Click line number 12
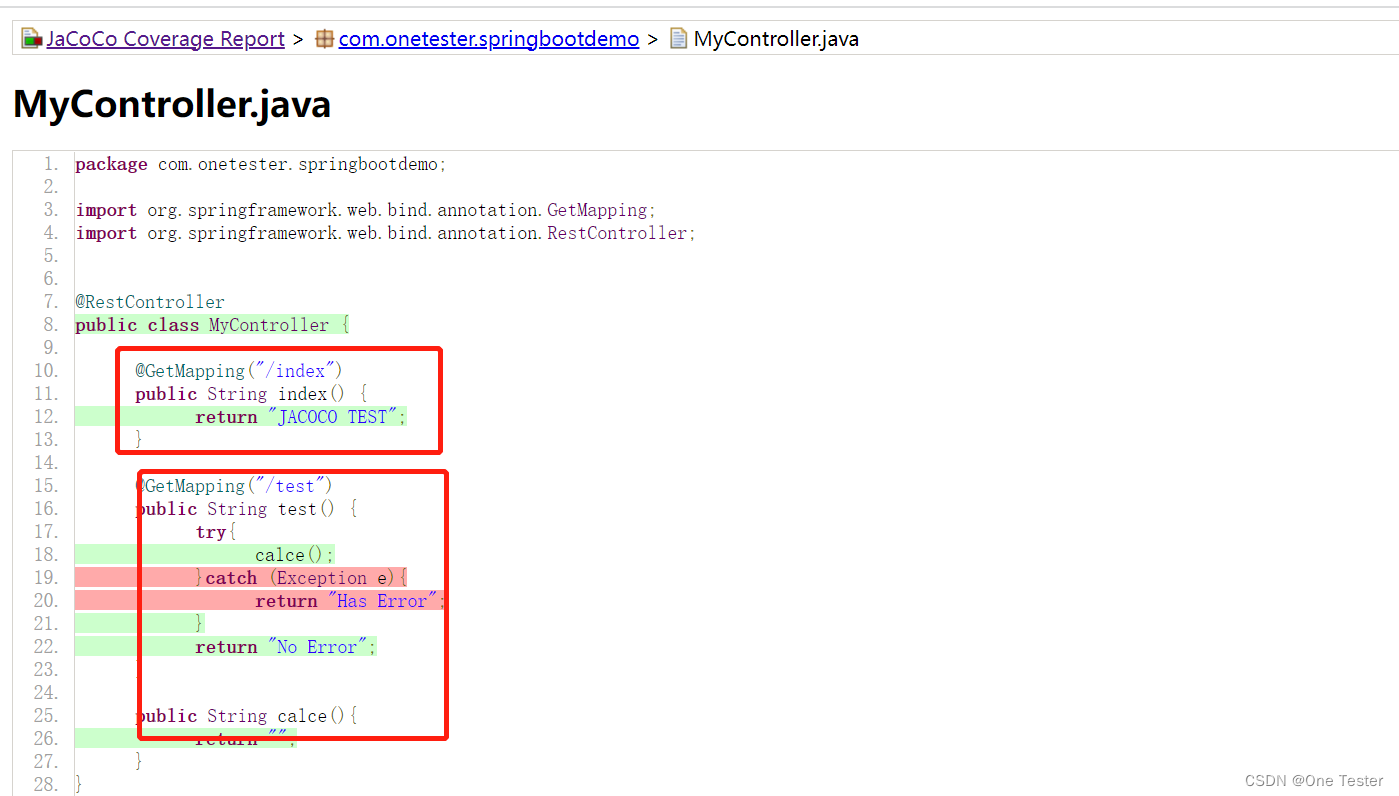This screenshot has width=1399, height=796. (x=46, y=417)
